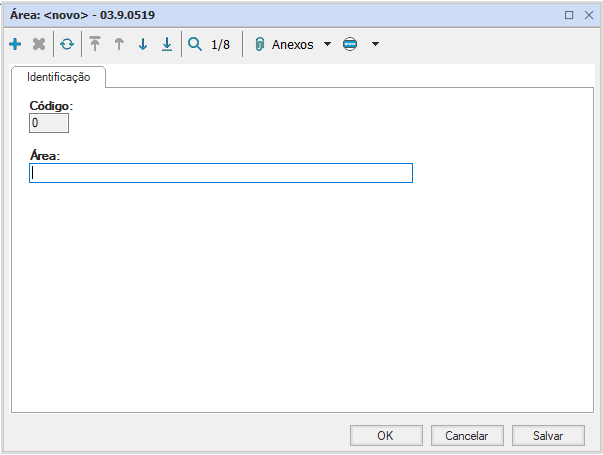
Task: Refresh the record with the circular arrows icon
Action: point(67,45)
